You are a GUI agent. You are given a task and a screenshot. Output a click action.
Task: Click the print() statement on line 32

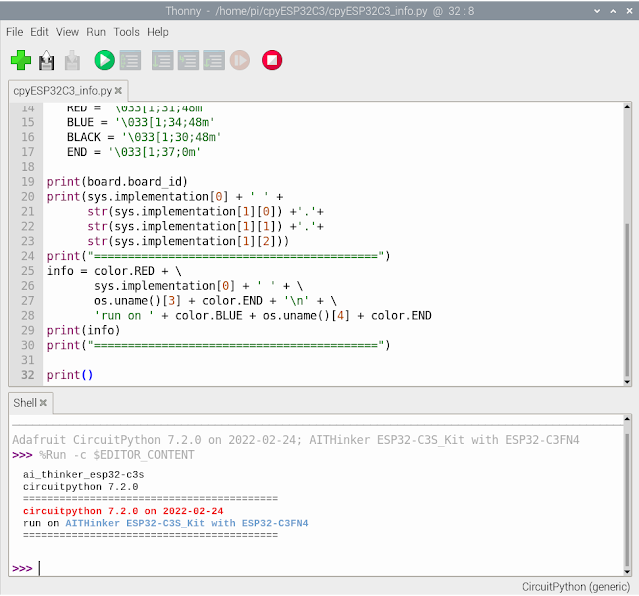click(70, 375)
